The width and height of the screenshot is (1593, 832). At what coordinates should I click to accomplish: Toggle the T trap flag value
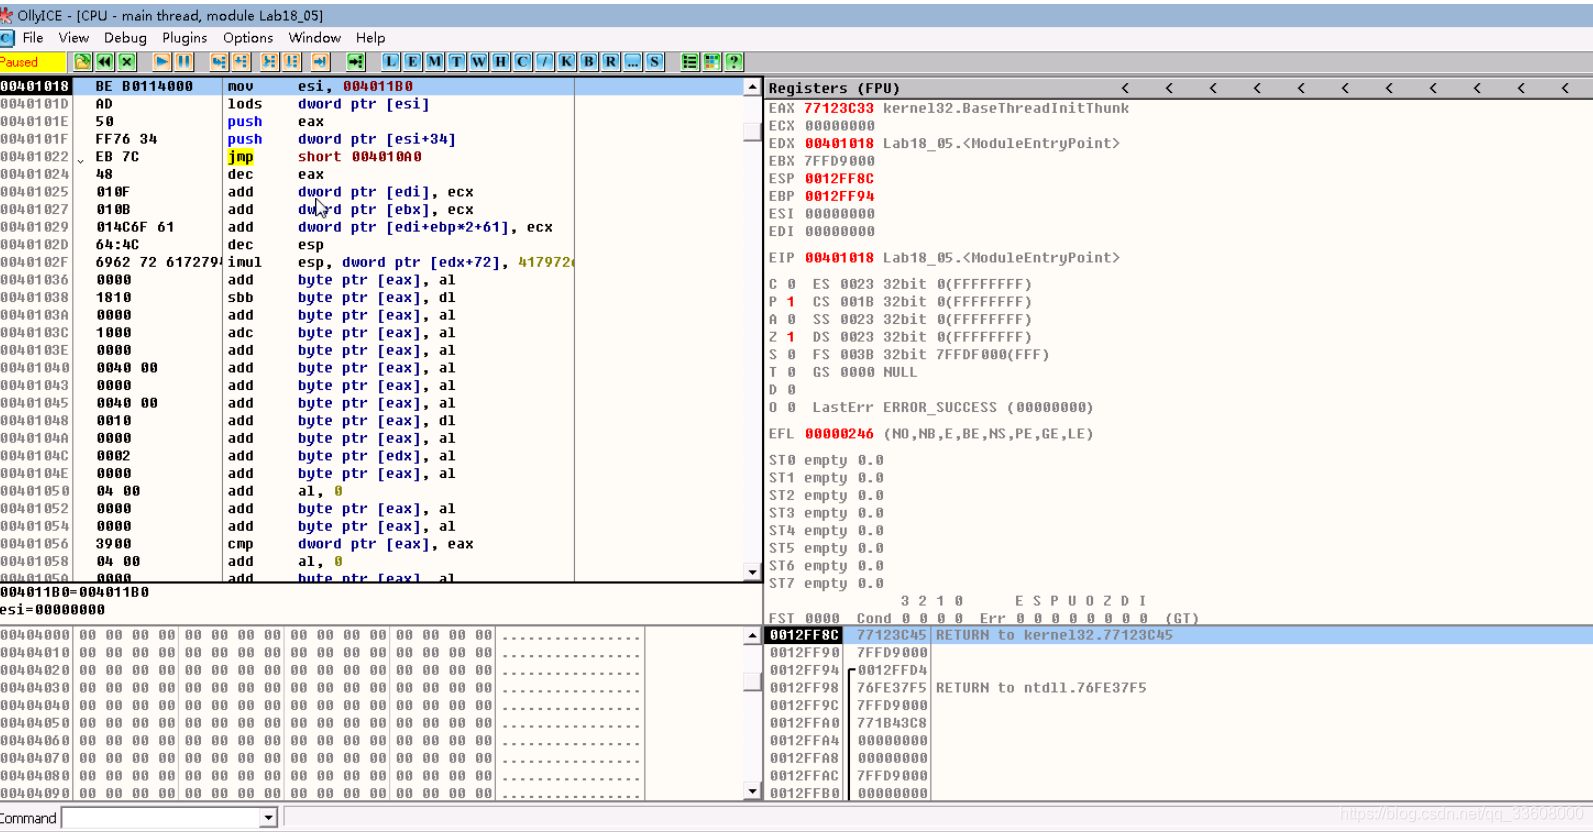tap(791, 372)
